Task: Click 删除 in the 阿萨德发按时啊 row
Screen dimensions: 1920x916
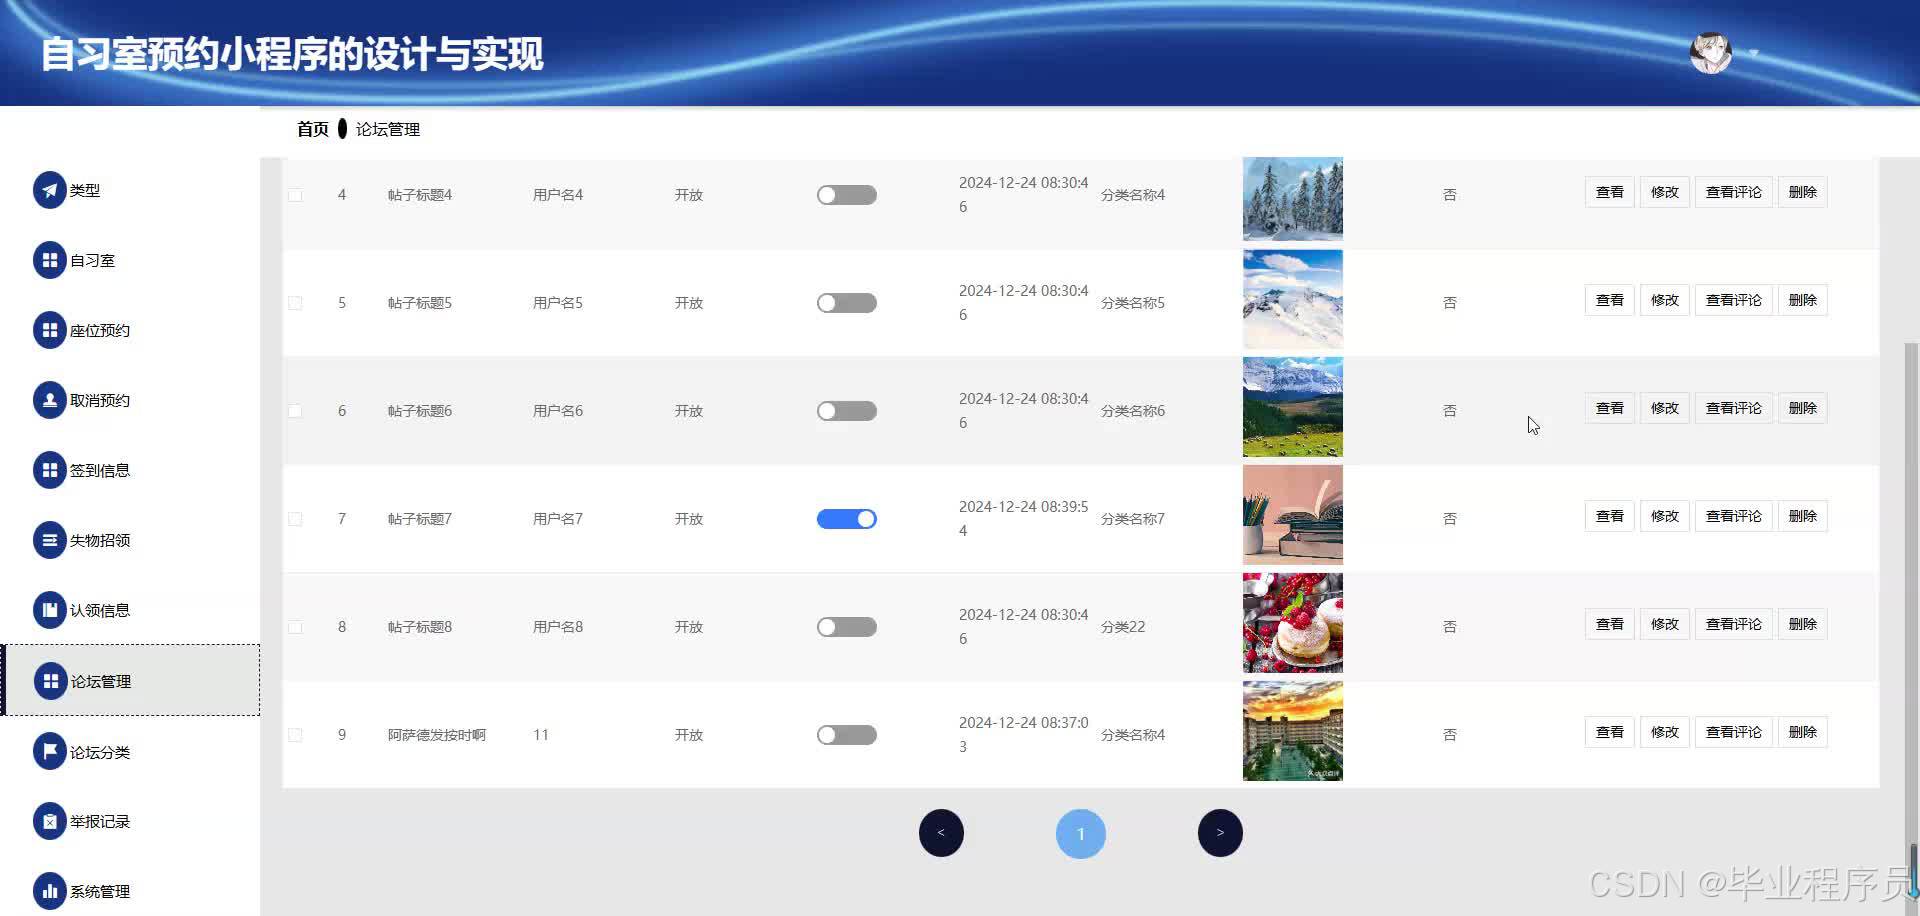Action: point(1803,732)
